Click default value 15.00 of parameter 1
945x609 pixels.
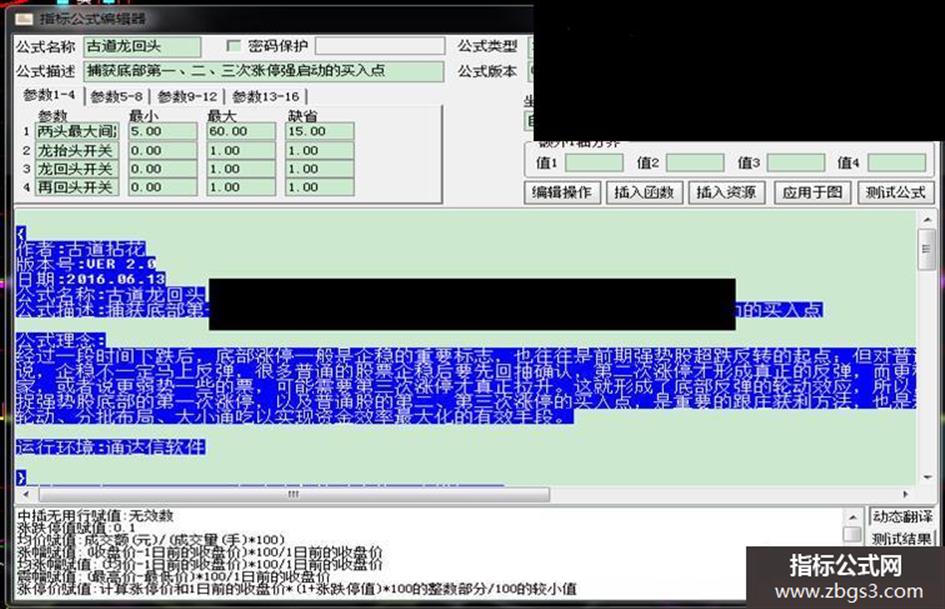(319, 131)
